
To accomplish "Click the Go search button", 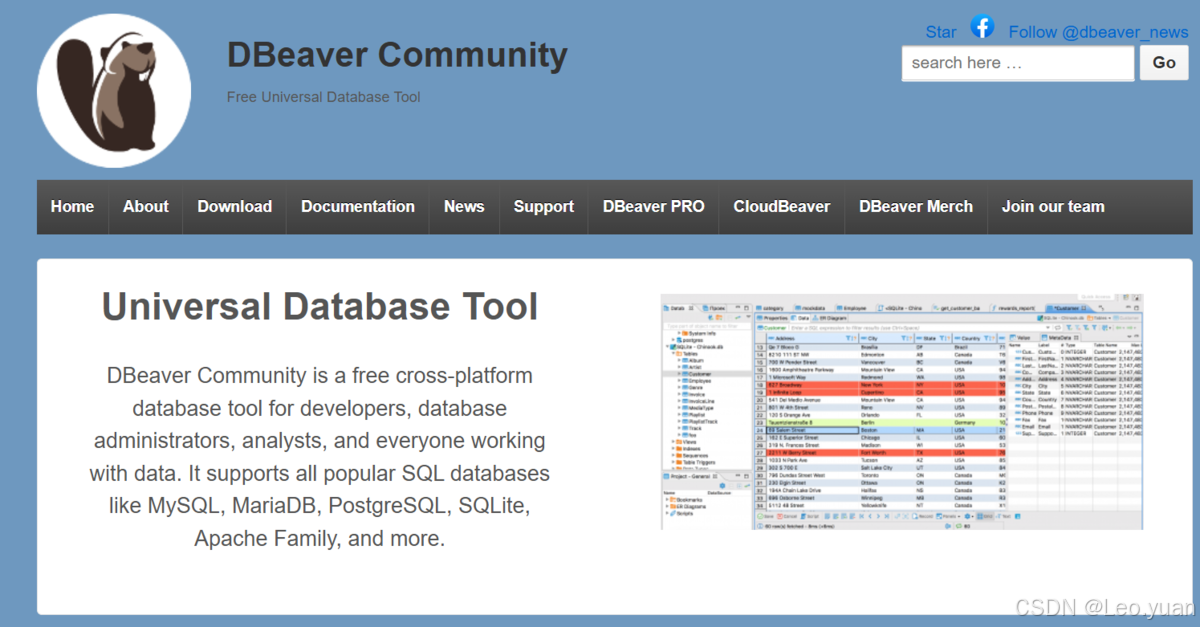I will (1164, 63).
